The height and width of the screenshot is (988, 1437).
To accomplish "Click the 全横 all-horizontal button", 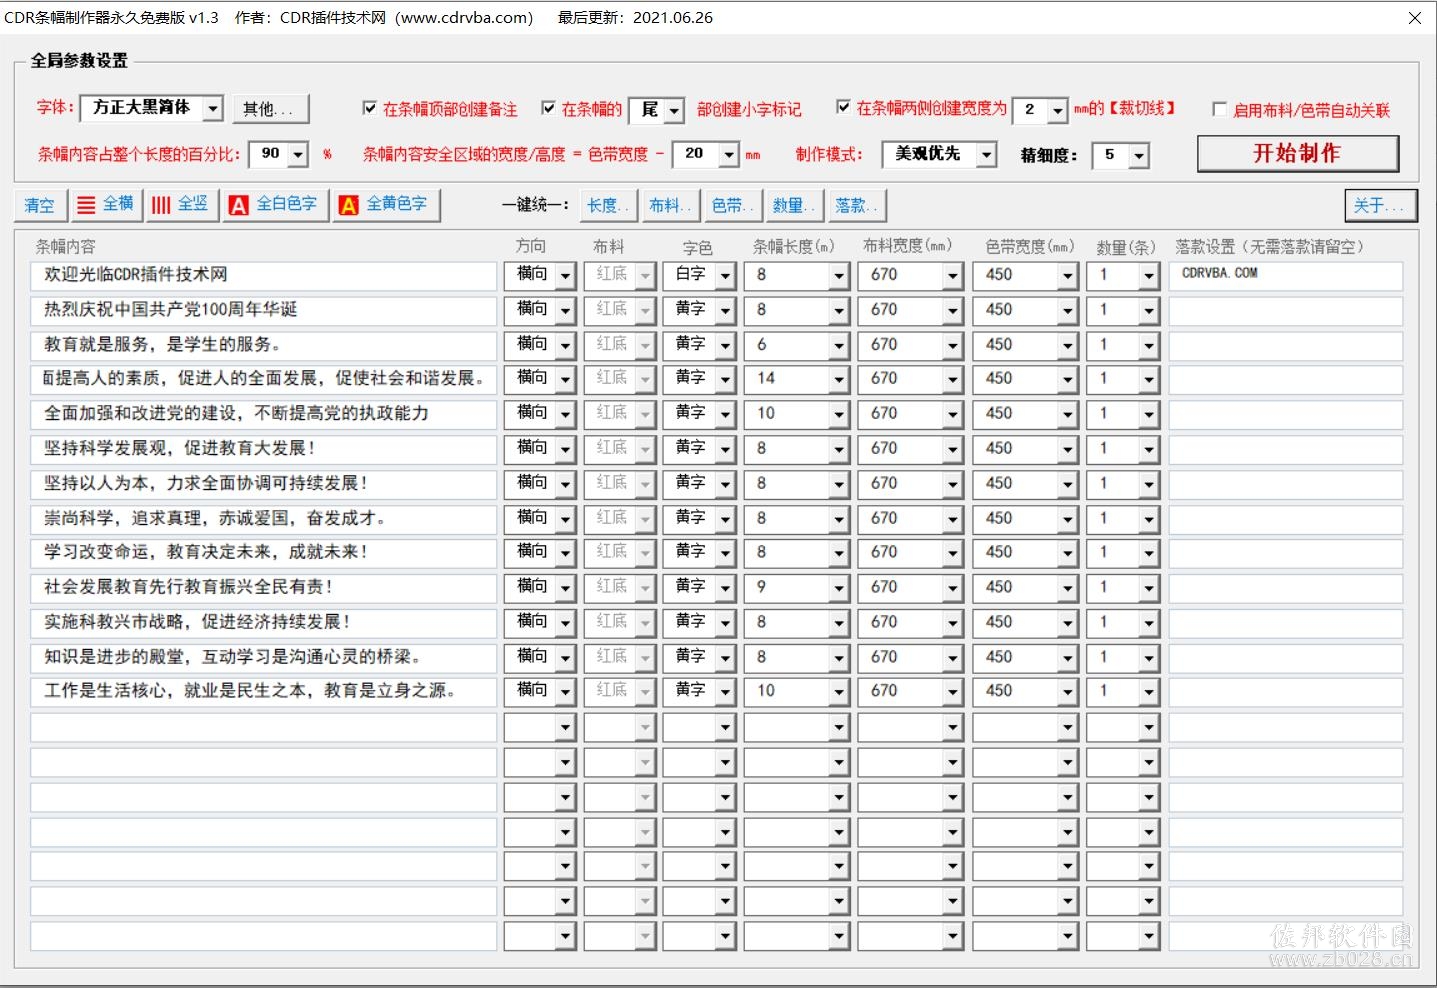I will (x=107, y=205).
